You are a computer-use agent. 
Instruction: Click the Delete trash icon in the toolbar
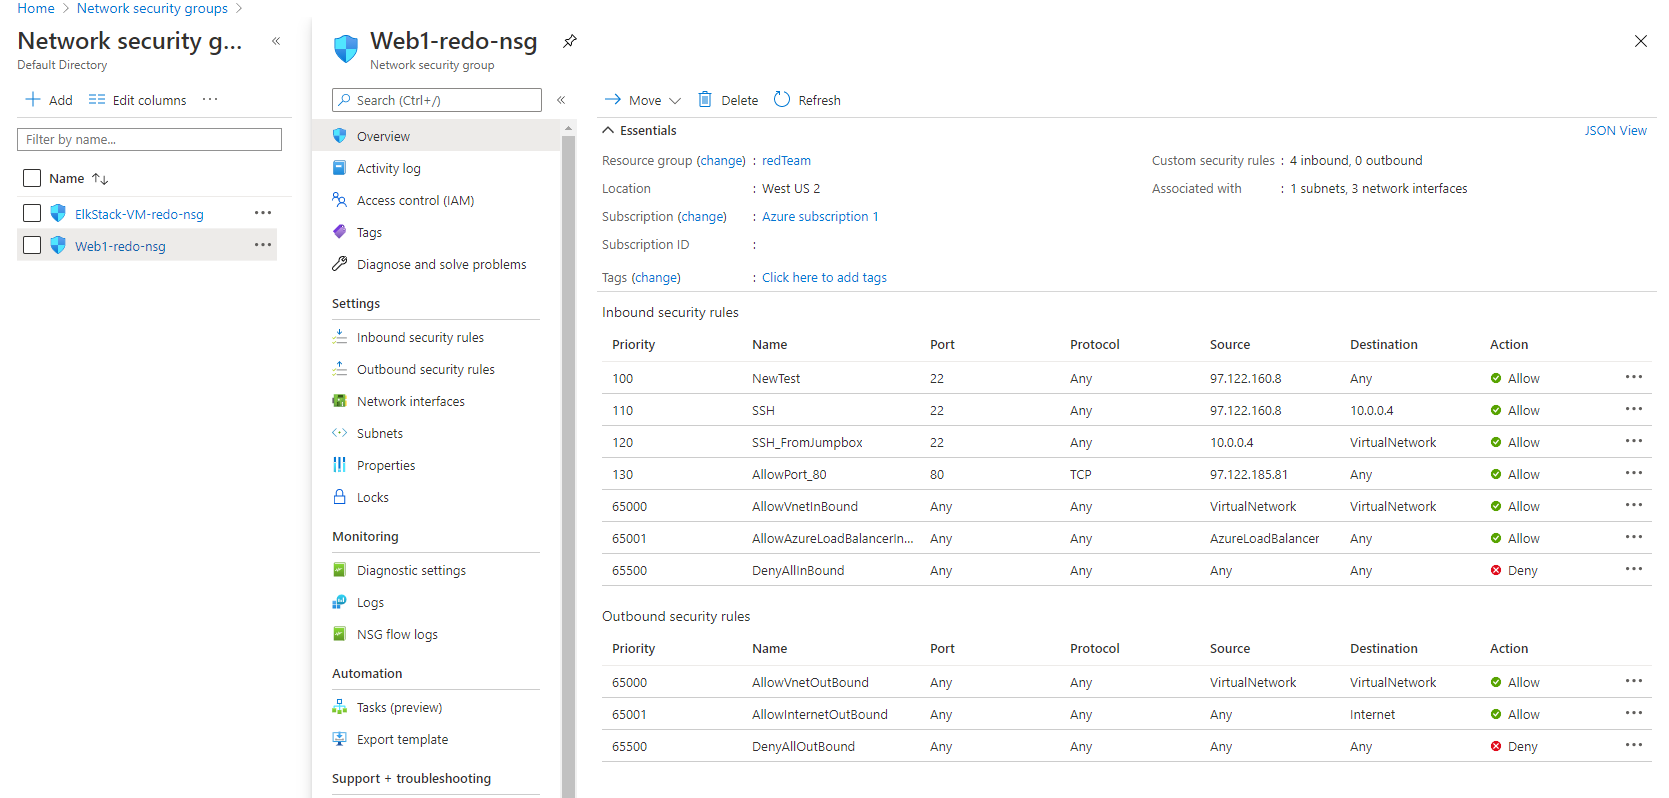tap(705, 99)
